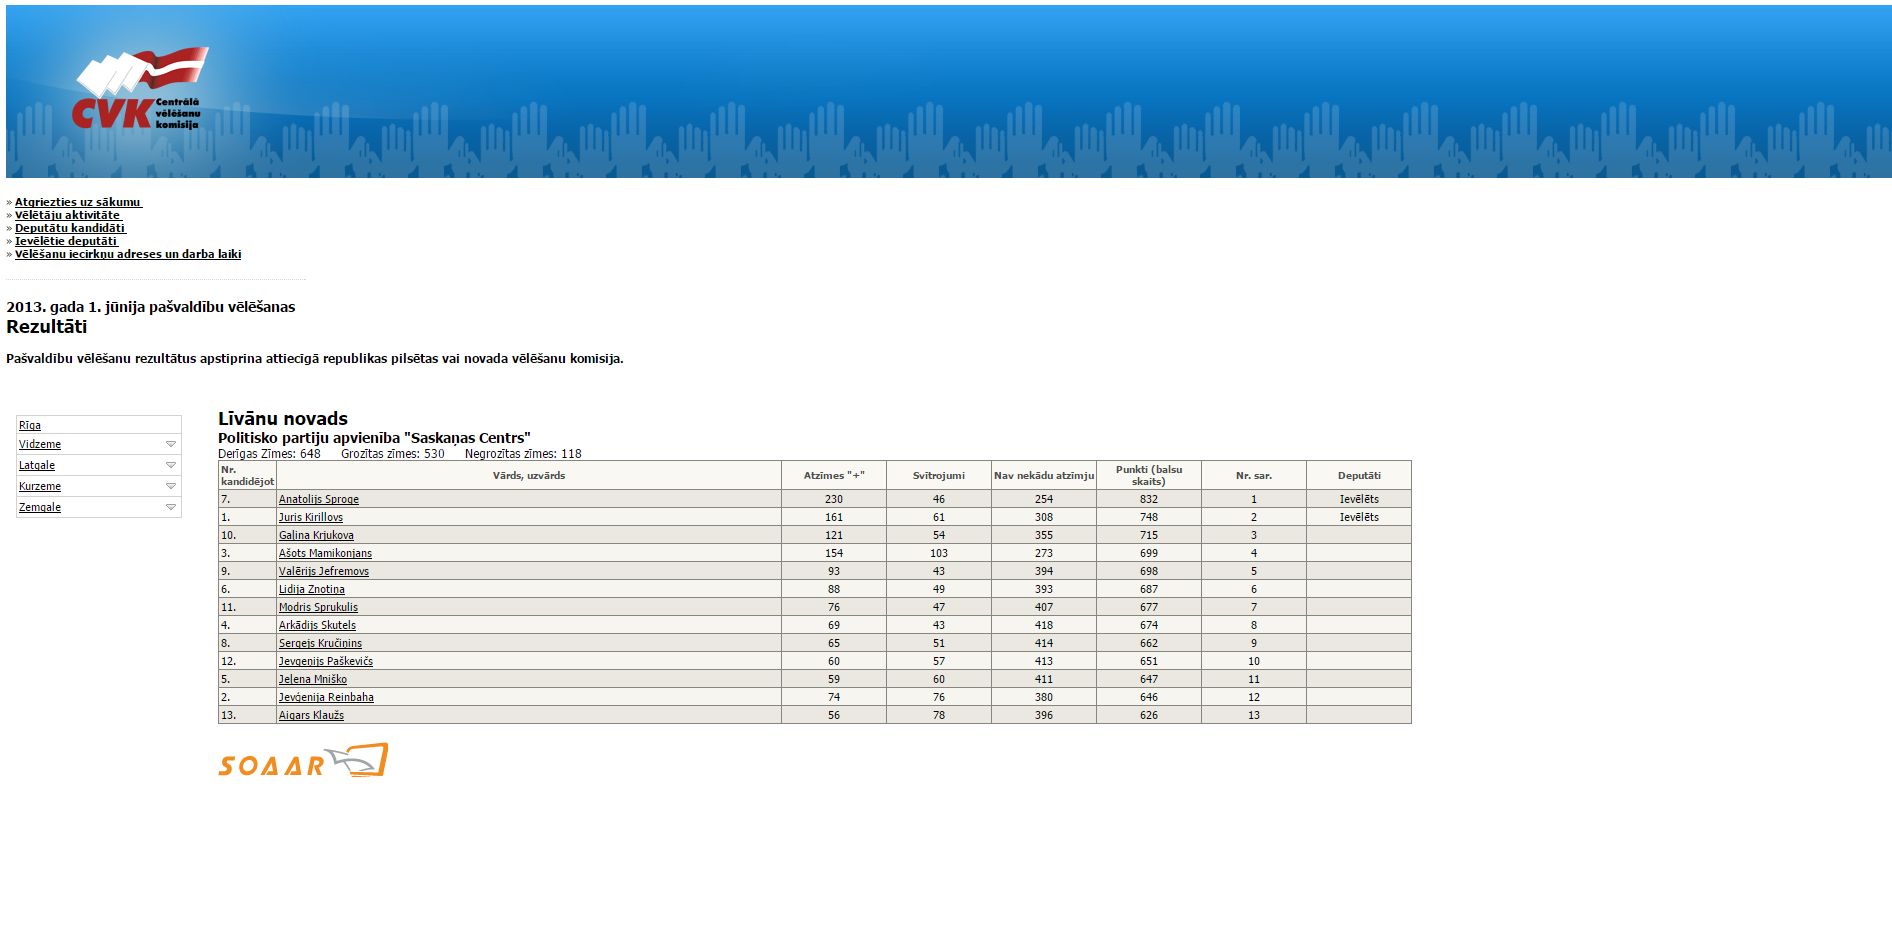
Task: Go to Atgriezties uz sākumu link
Action: click(x=77, y=202)
